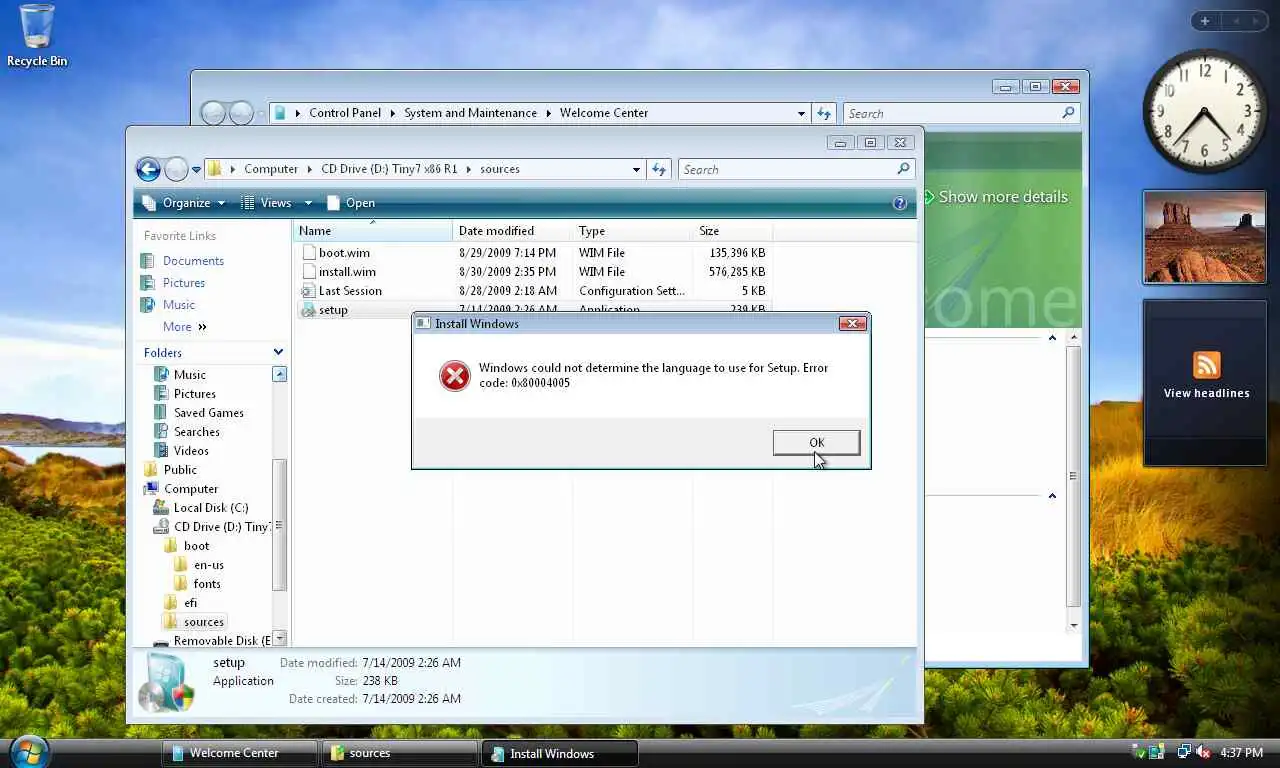The image size is (1280, 768).
Task: Click the Forward arrow in the sources window
Action: pyautogui.click(x=176, y=169)
